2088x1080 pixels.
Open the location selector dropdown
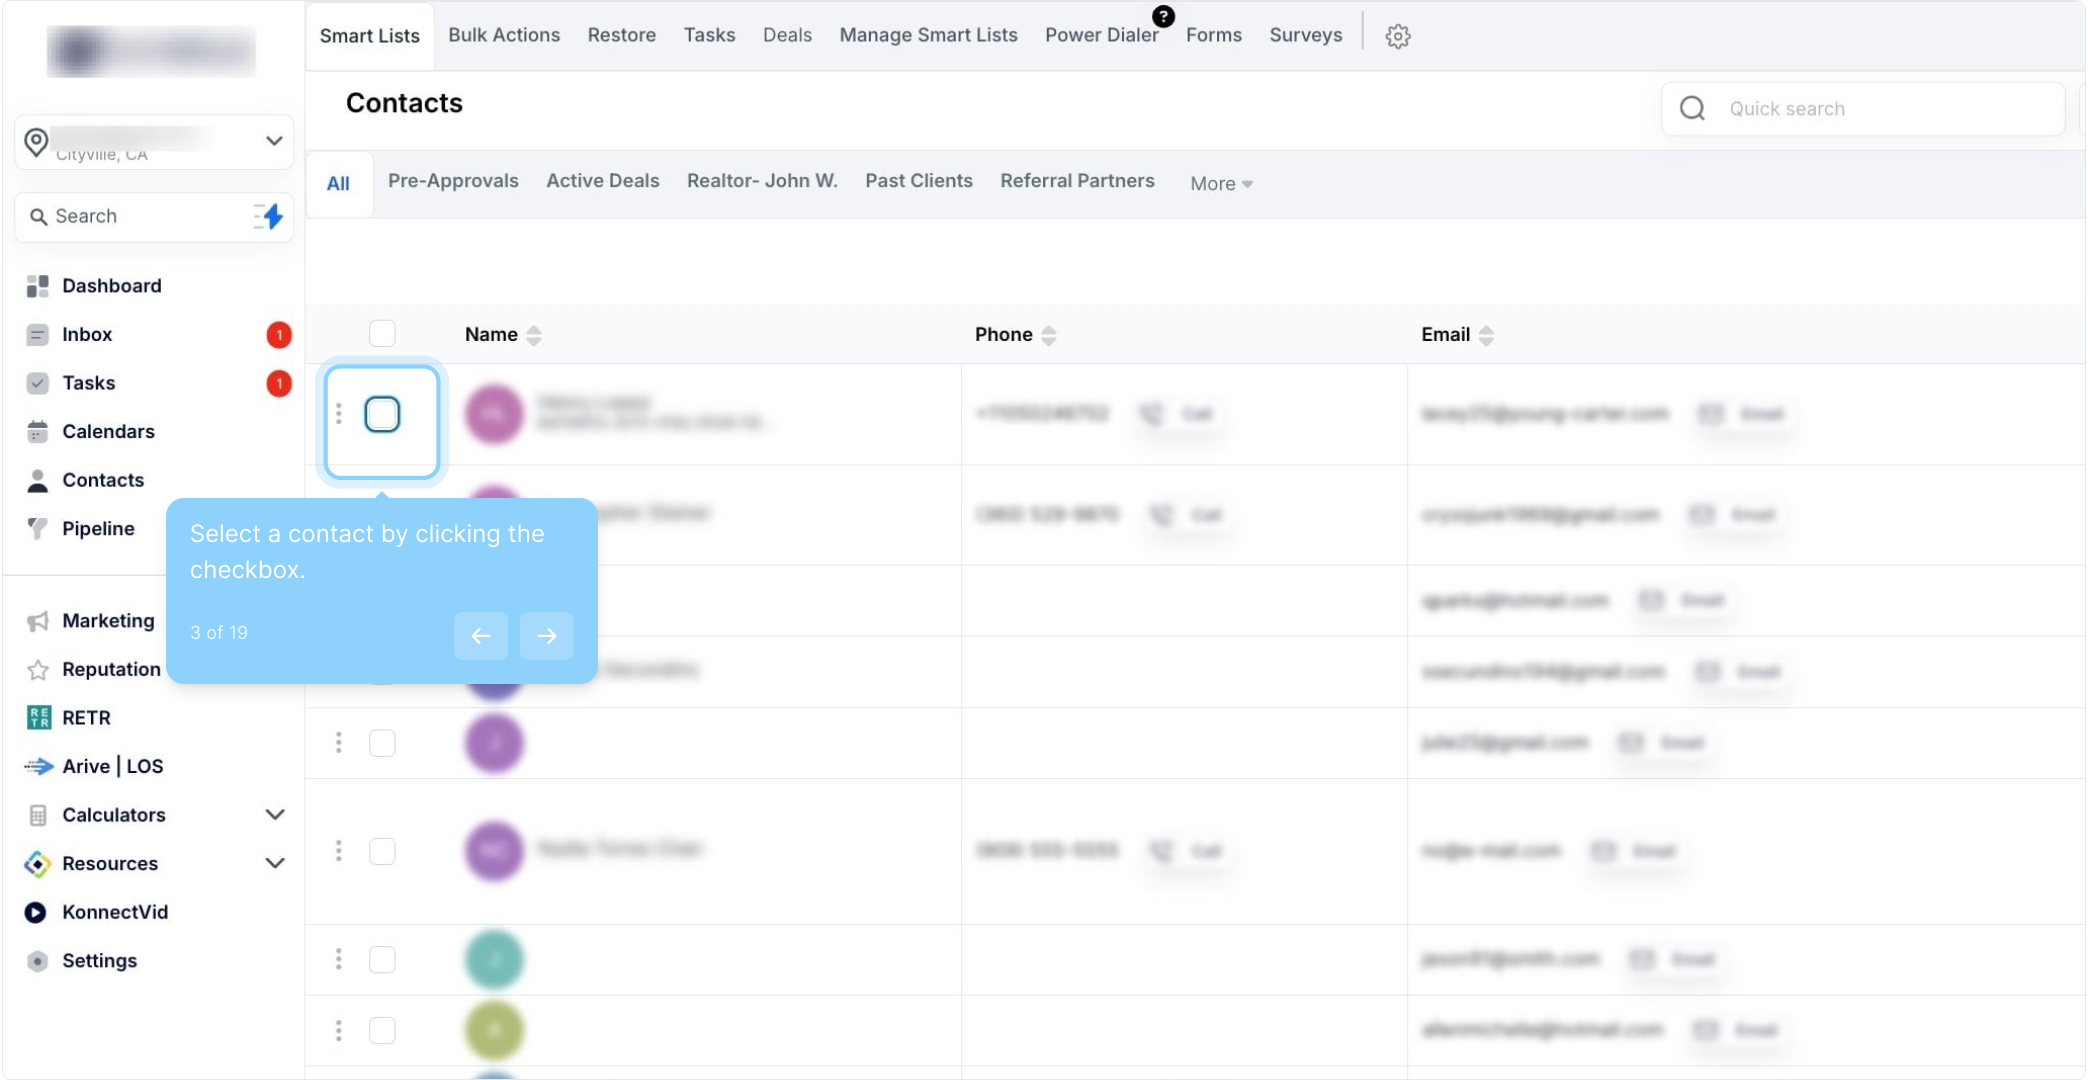pos(273,141)
